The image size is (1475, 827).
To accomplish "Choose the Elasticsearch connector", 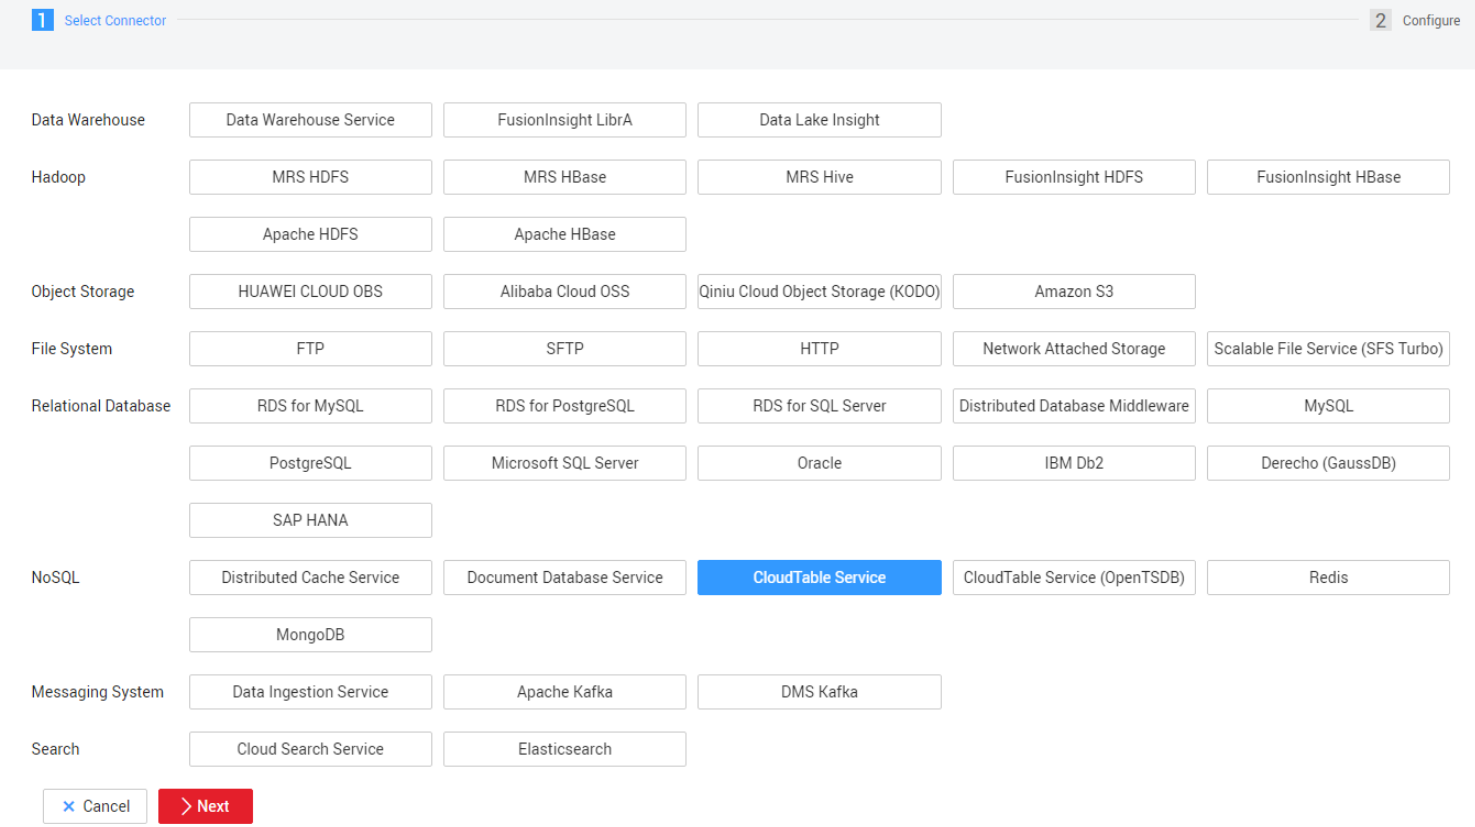I will 565,749.
